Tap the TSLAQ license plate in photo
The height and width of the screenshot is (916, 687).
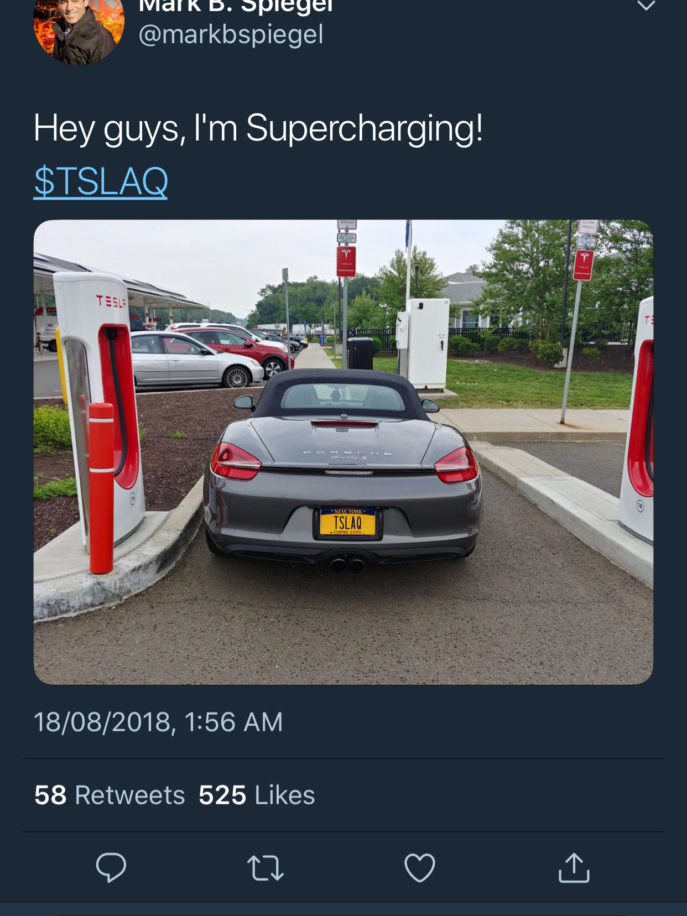tap(348, 522)
